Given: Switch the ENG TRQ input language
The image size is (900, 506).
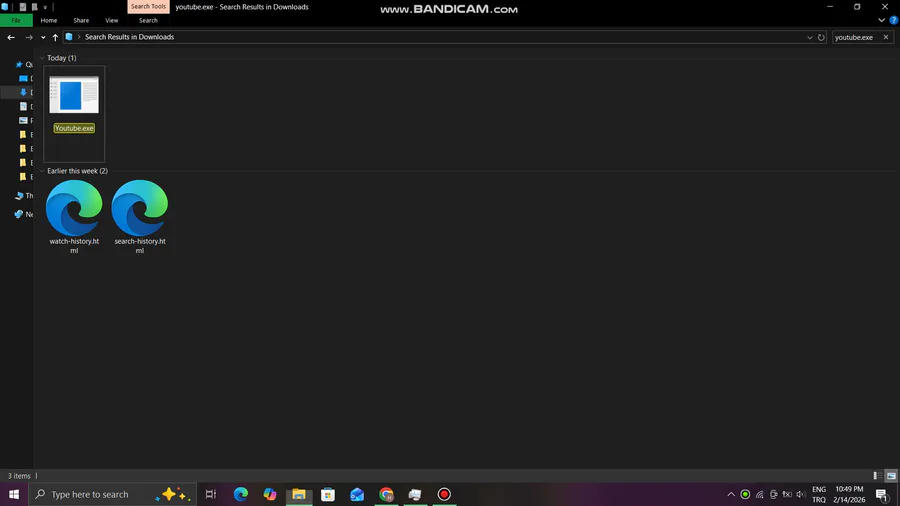Looking at the screenshot, I should coord(819,494).
